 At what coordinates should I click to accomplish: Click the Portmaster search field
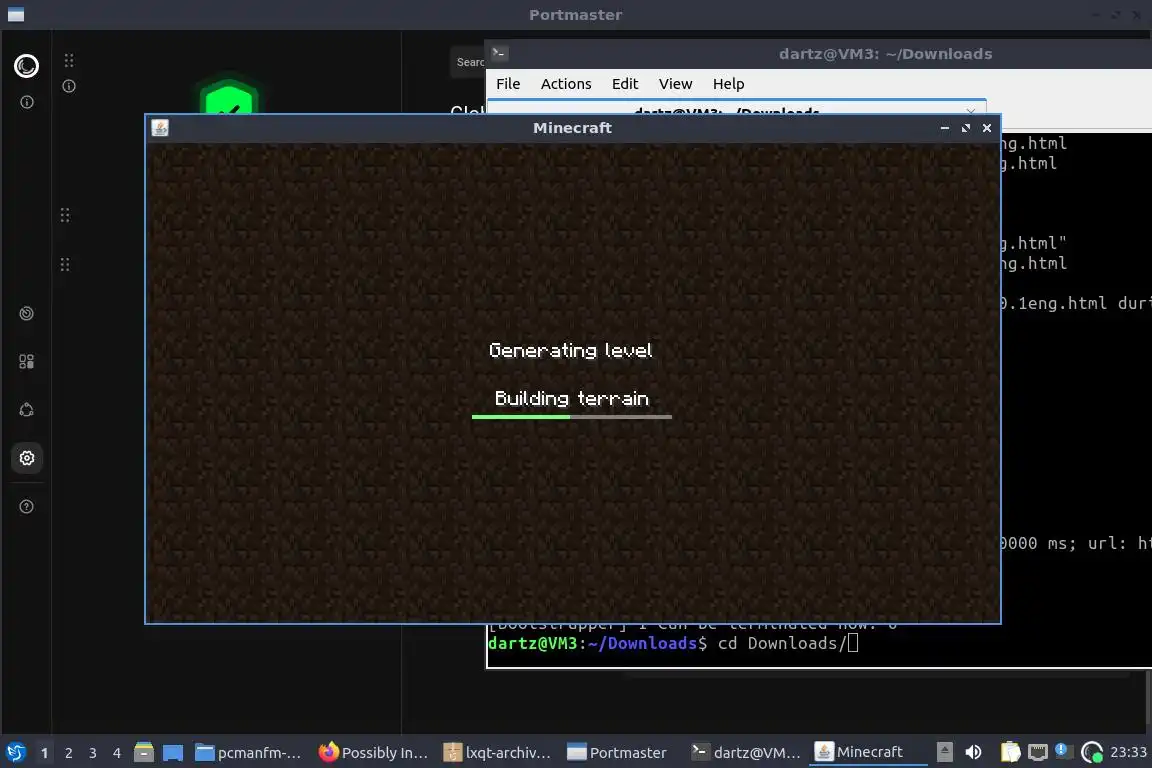pyautogui.click(x=468, y=62)
